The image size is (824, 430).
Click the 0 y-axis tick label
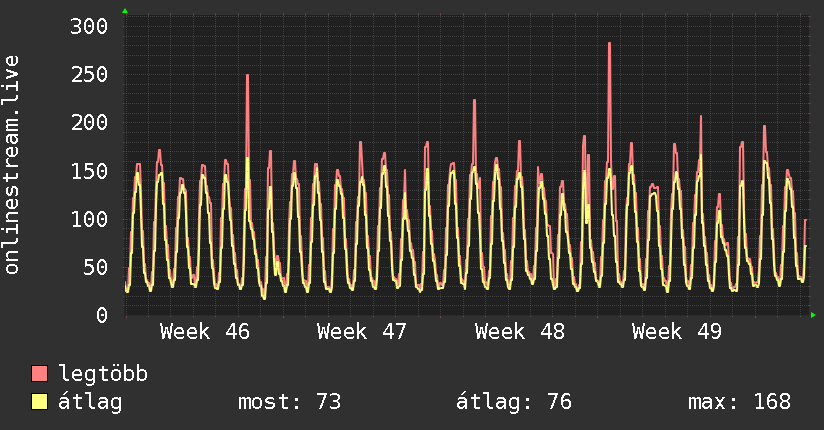101,315
